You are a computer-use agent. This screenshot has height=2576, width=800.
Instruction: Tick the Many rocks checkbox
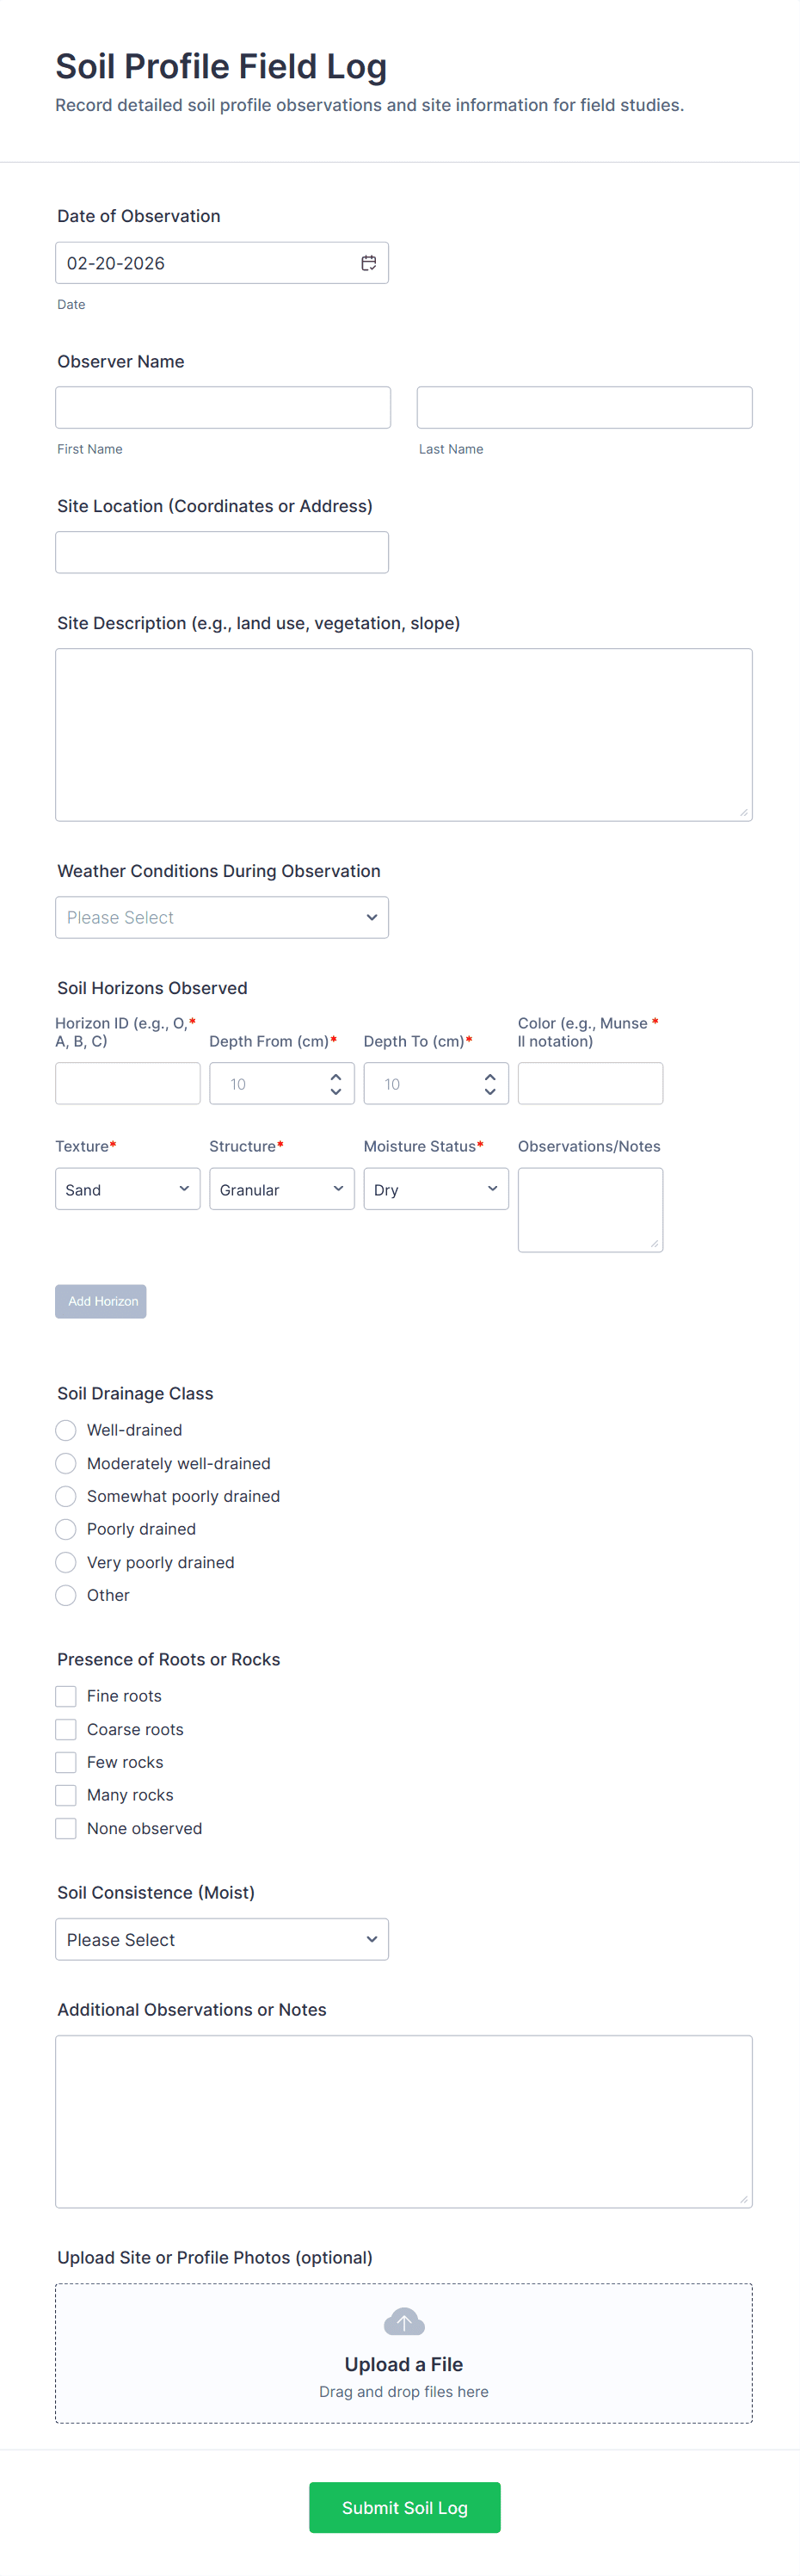pyautogui.click(x=66, y=1795)
